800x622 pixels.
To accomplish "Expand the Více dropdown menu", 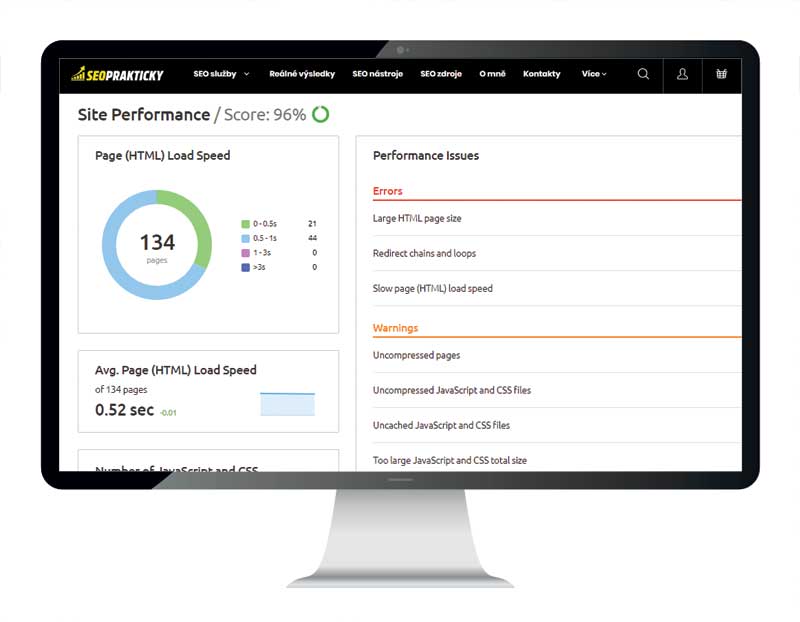I will 594,74.
